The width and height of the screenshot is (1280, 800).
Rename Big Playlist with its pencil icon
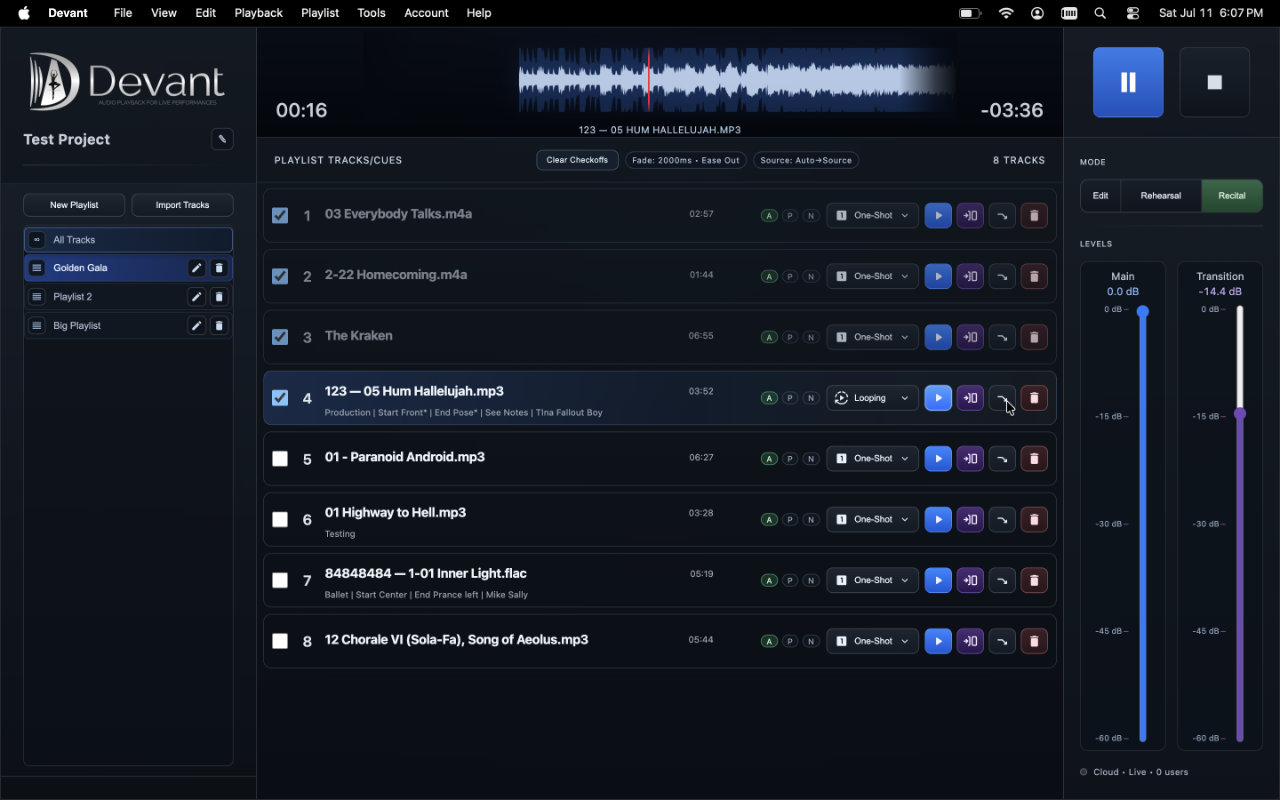pyautogui.click(x=197, y=326)
